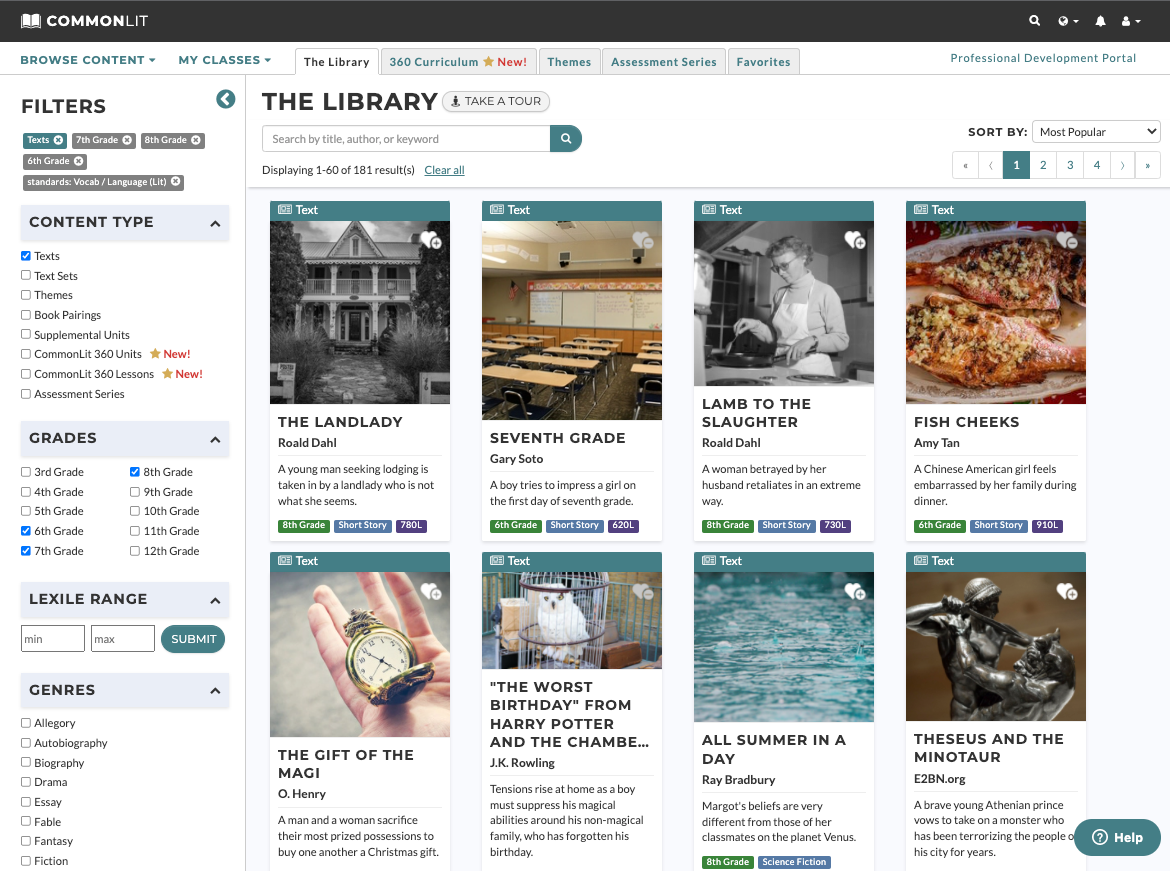Submit the Lexile range
Viewport: 1170px width, 871px height.
[193, 639]
